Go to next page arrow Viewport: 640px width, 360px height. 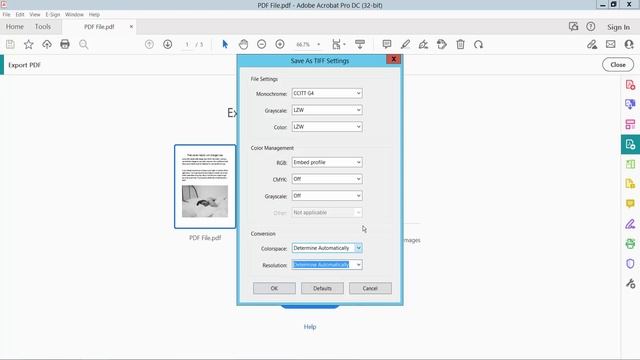(167, 44)
